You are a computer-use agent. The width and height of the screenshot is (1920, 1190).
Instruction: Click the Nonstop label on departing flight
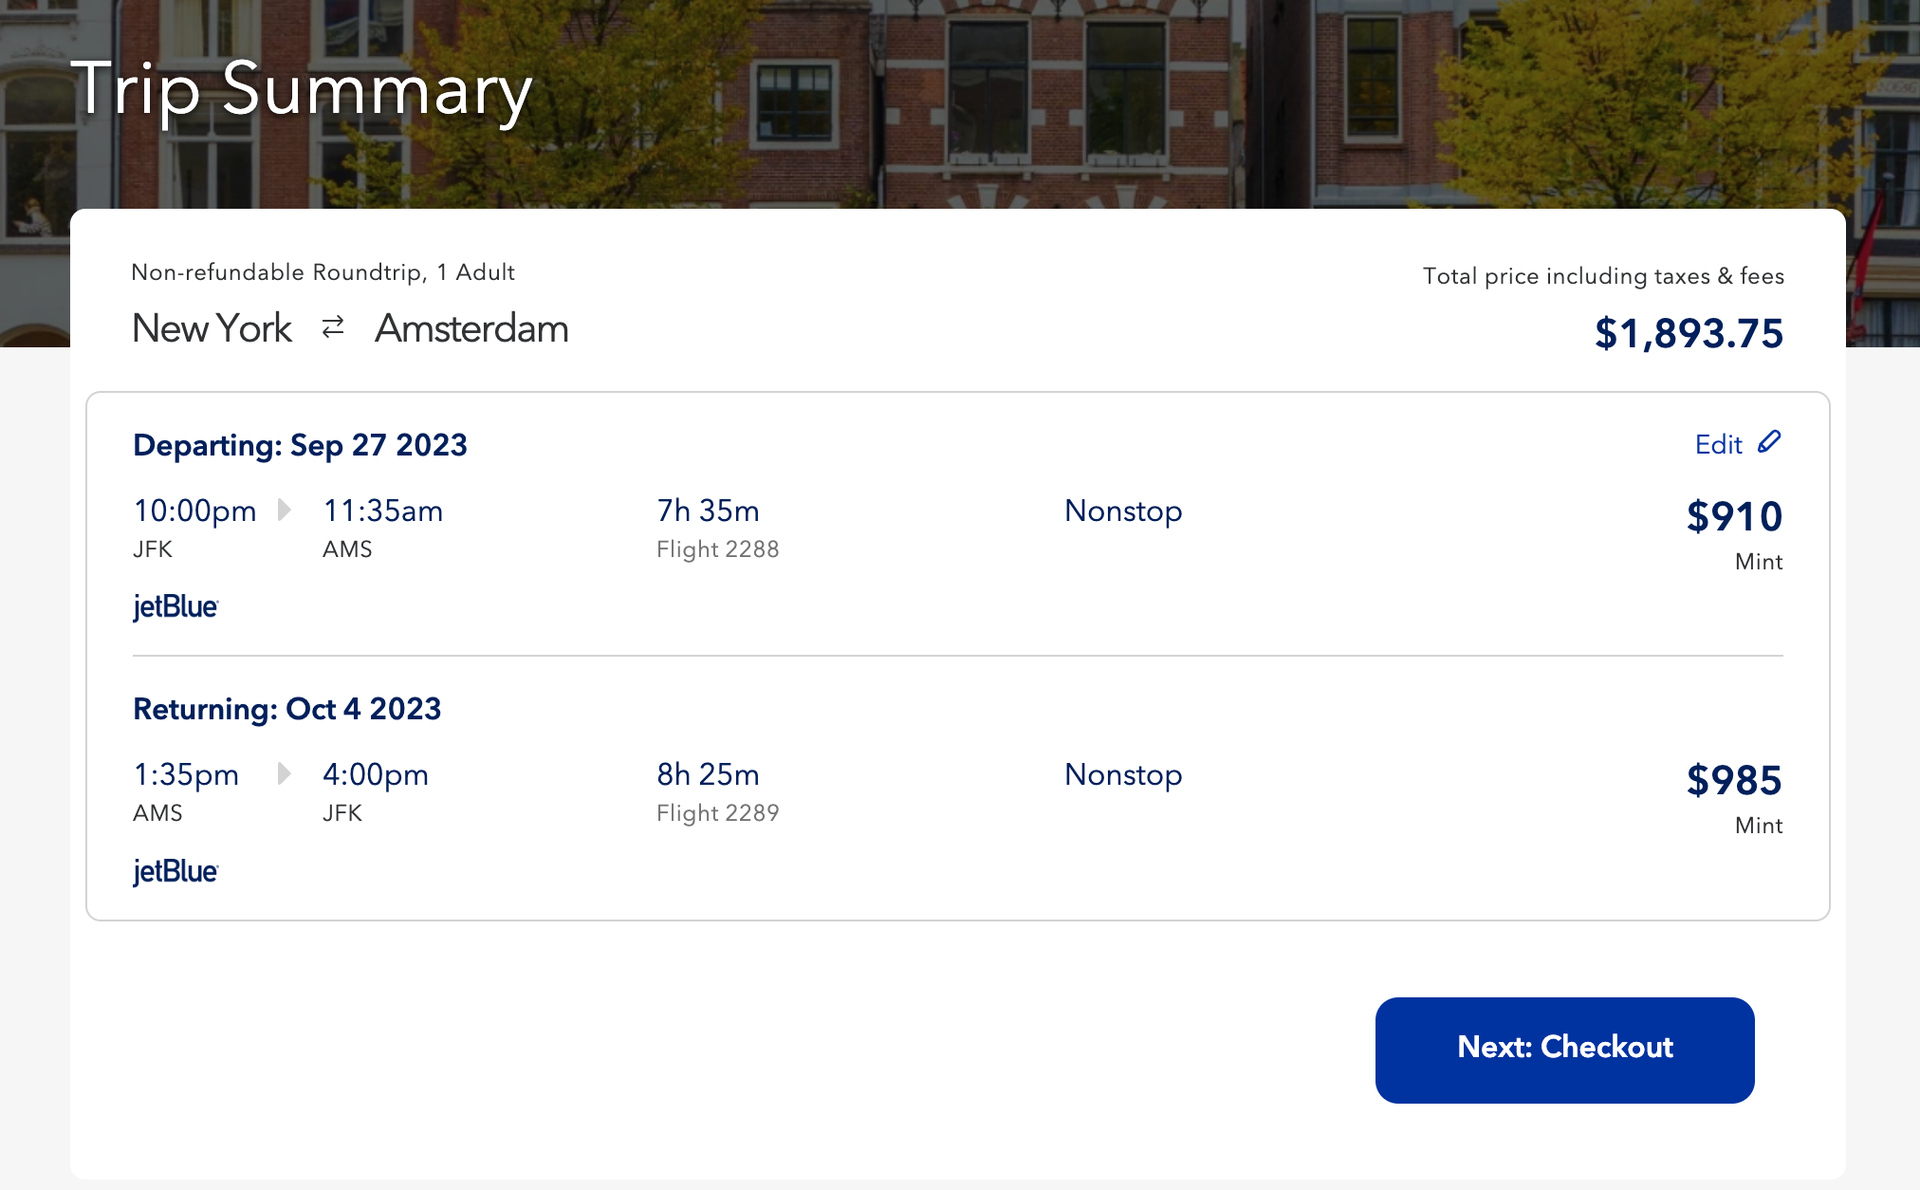[1123, 510]
